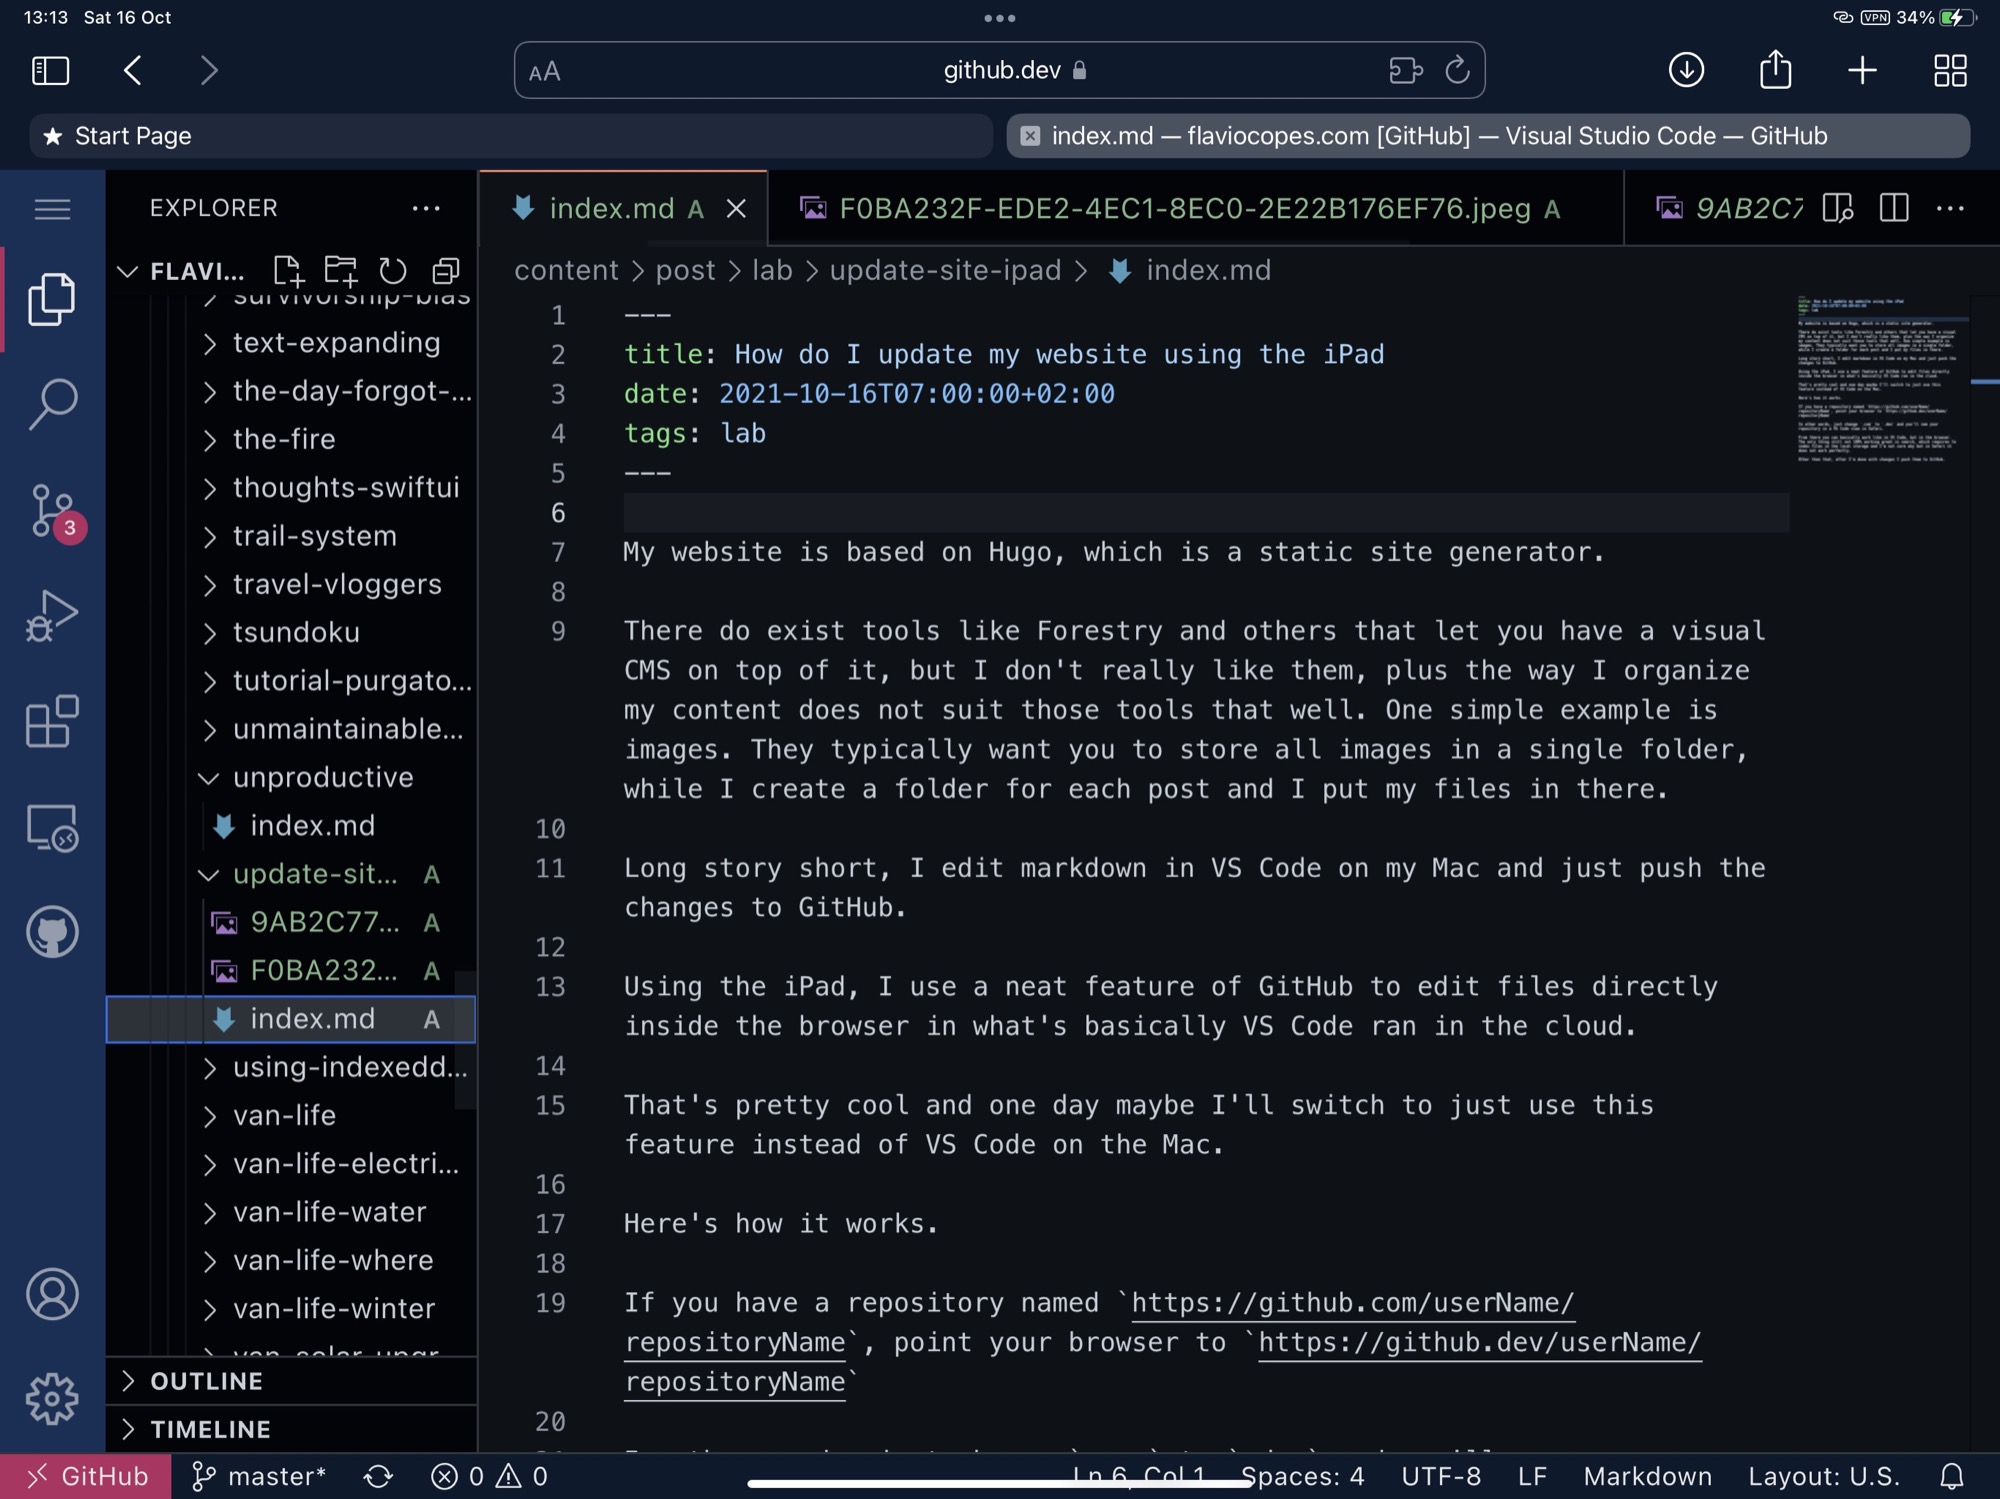Expand the OUTLINE section
The width and height of the screenshot is (2000, 1499).
click(x=207, y=1381)
